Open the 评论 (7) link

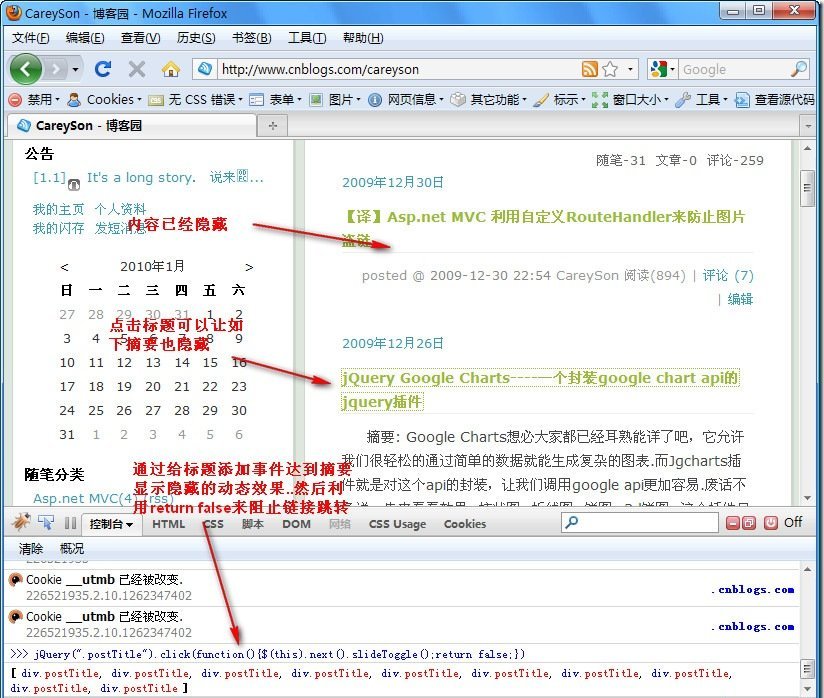[x=728, y=275]
